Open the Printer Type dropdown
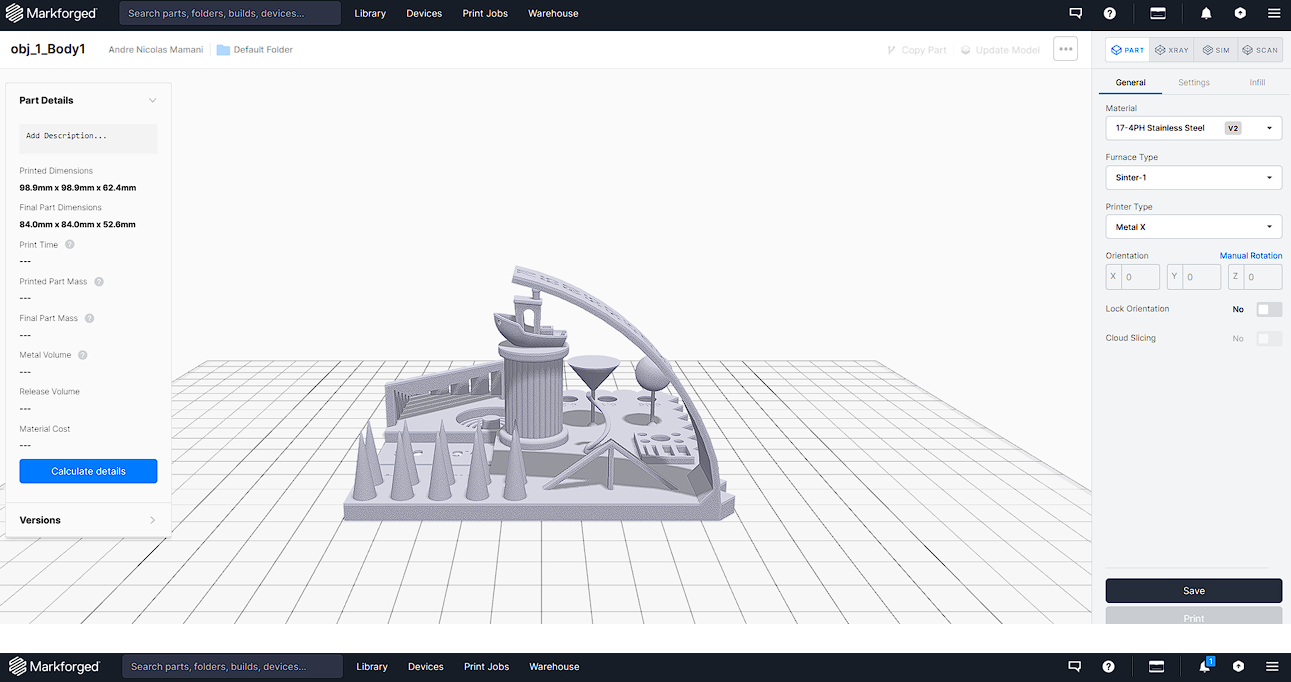This screenshot has height=682, width=1291. click(1193, 226)
